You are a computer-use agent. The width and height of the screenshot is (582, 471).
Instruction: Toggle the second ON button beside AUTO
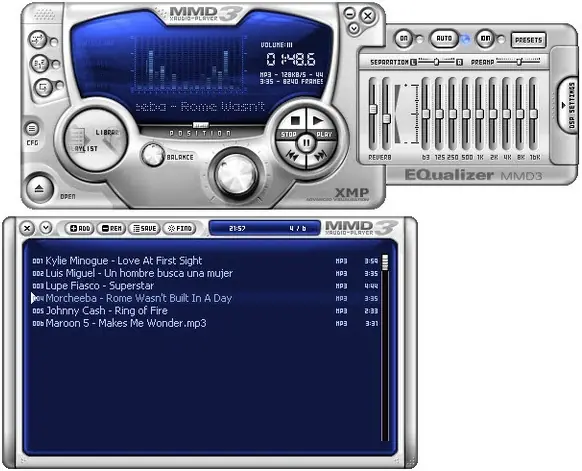click(x=485, y=38)
